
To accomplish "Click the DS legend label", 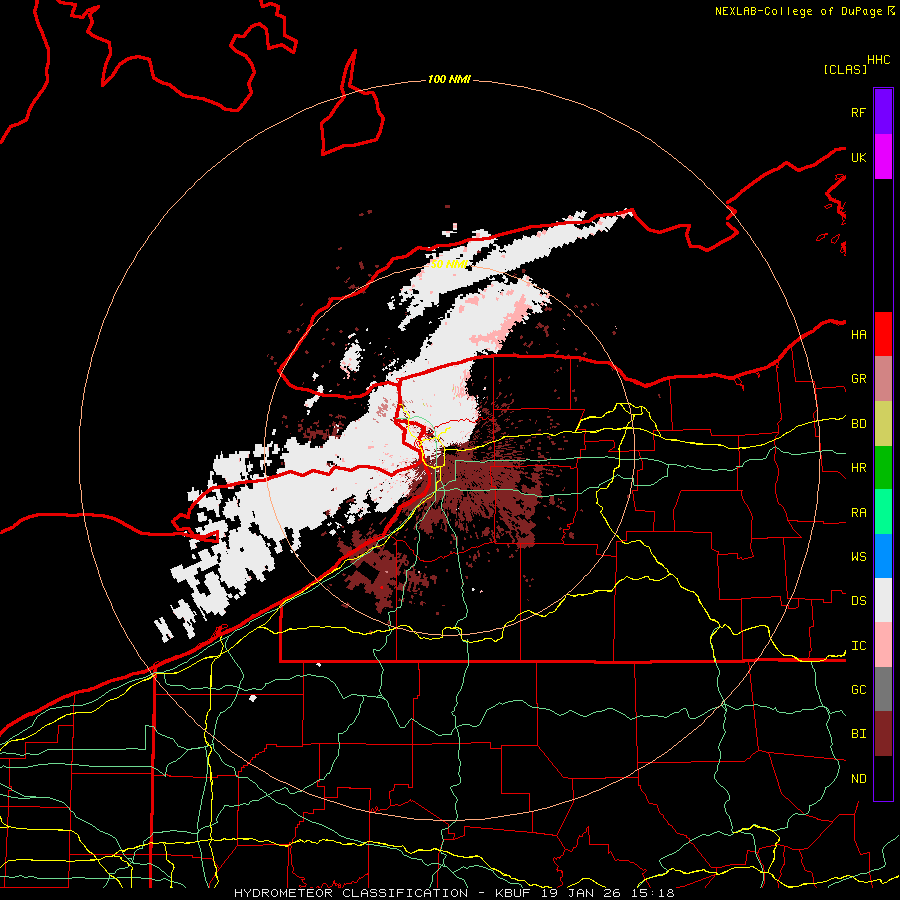I will click(x=858, y=601).
